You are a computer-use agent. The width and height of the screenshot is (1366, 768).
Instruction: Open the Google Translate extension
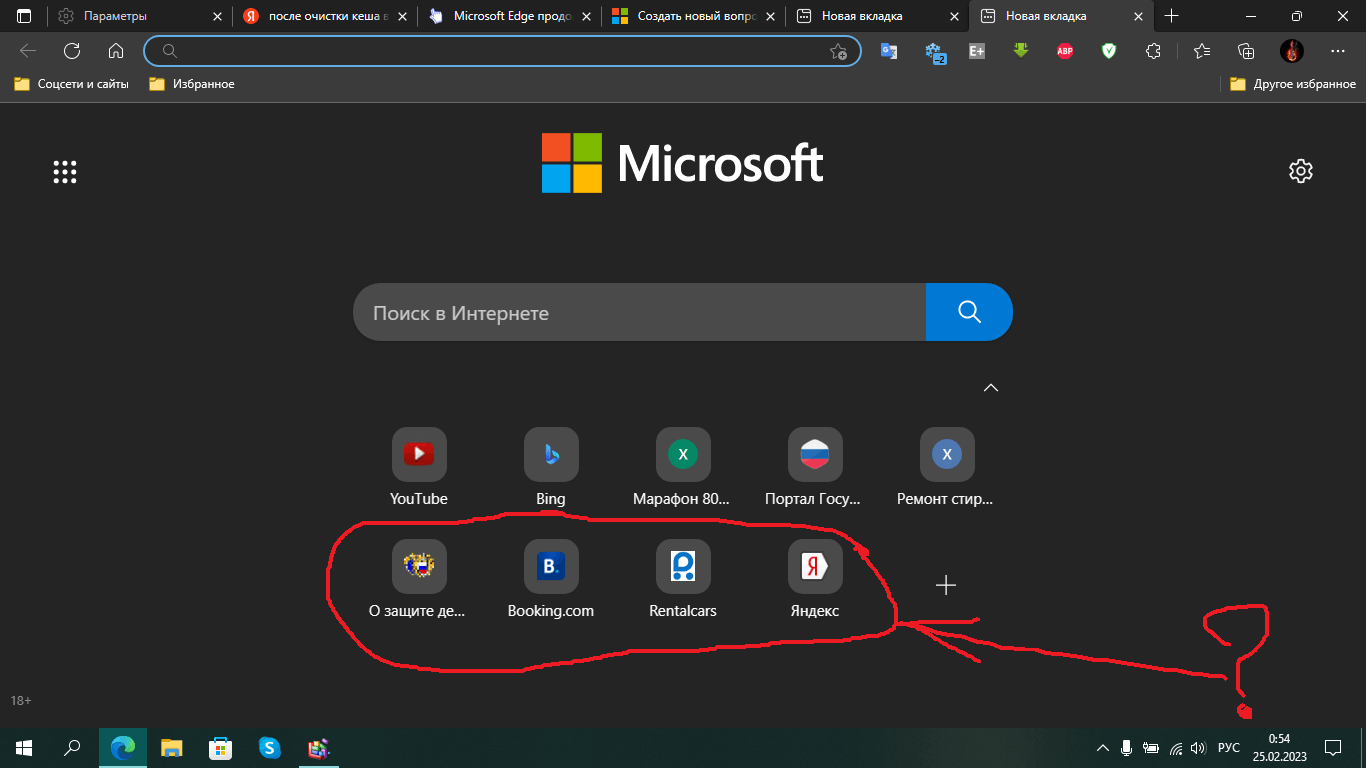(889, 51)
